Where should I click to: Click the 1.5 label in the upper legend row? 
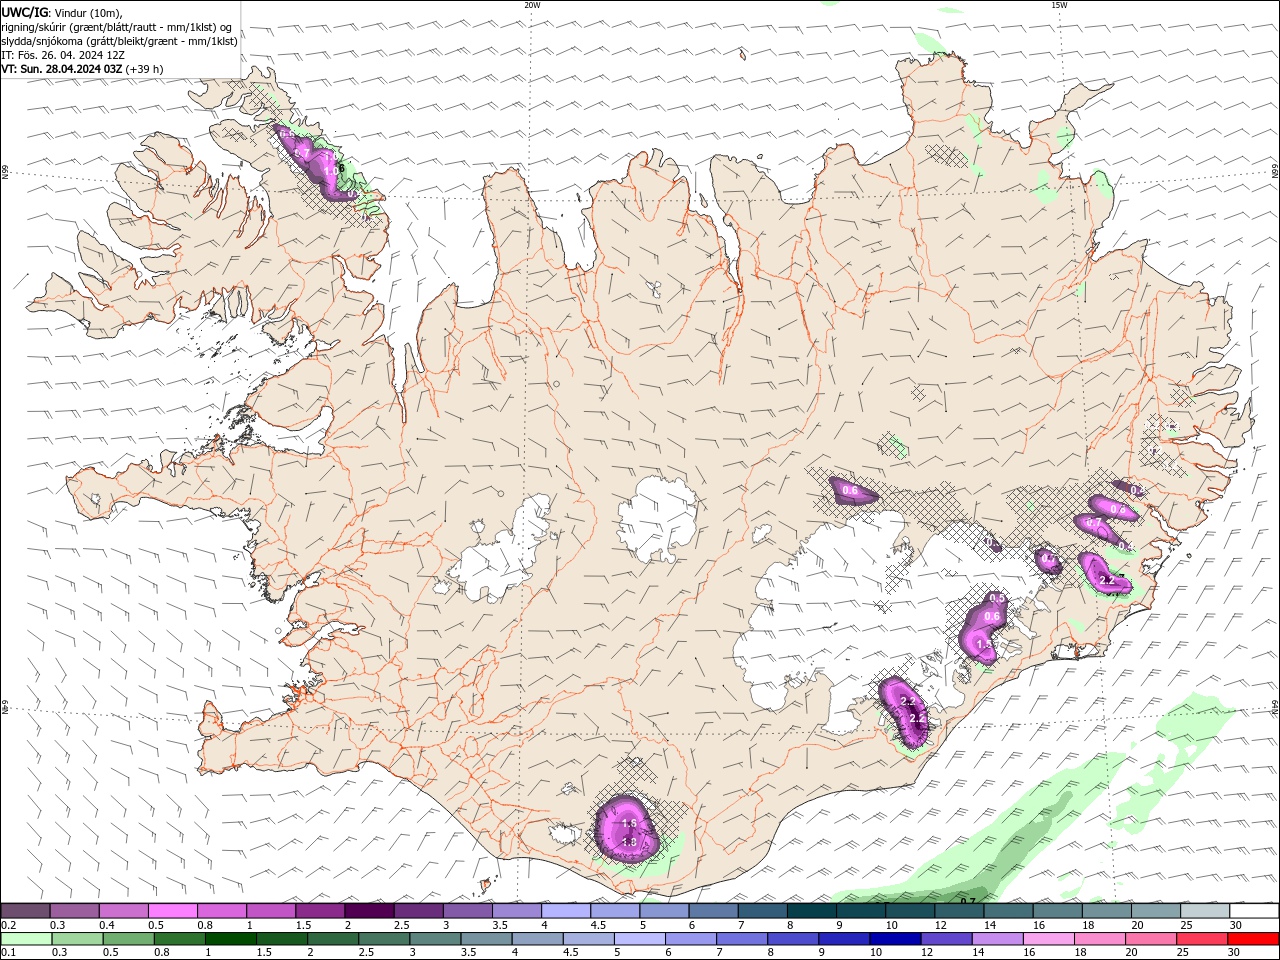click(x=303, y=925)
